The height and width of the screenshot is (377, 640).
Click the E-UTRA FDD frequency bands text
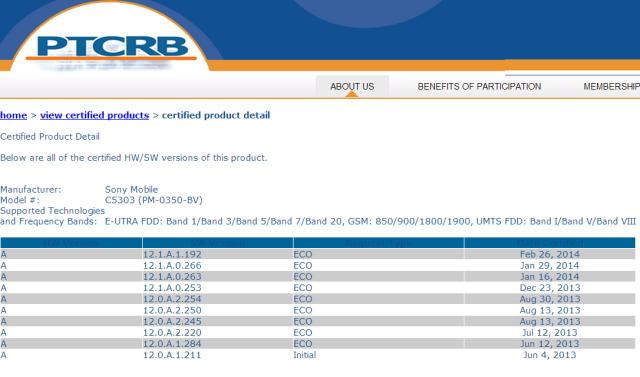pos(370,222)
